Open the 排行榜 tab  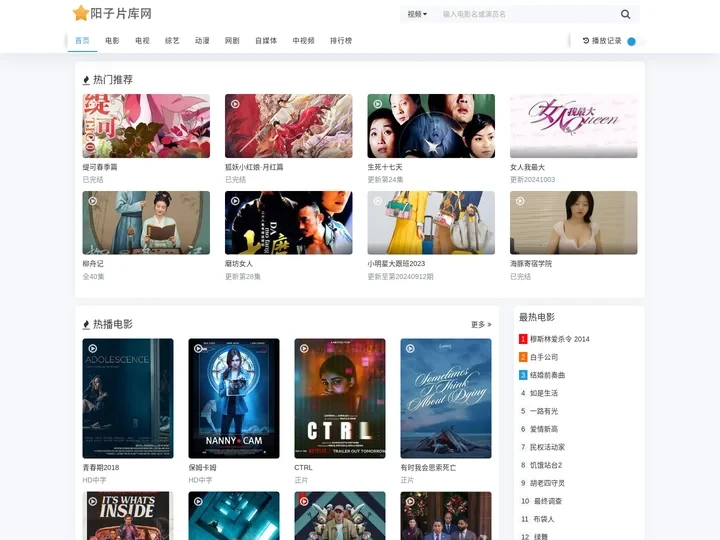pos(341,41)
